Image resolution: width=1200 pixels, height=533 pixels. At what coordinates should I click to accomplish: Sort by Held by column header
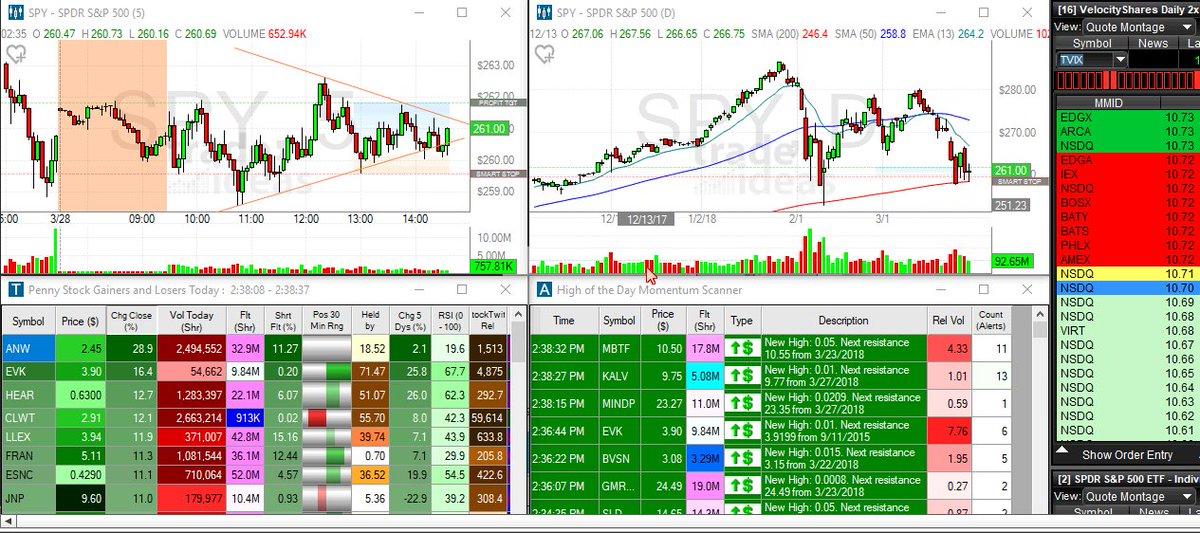[x=369, y=321]
